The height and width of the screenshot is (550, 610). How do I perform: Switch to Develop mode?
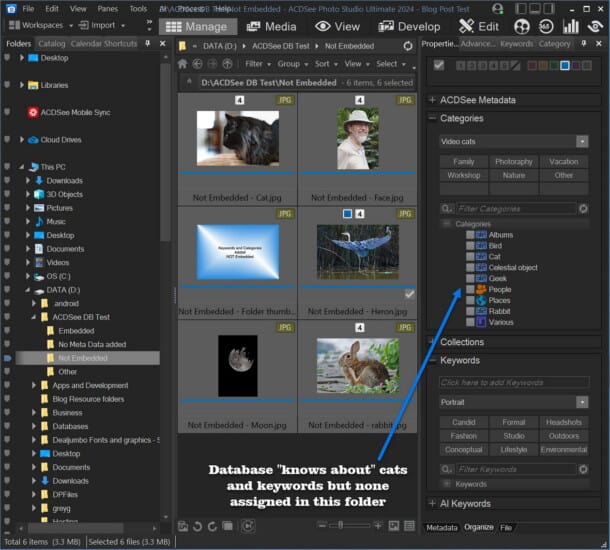point(407,26)
